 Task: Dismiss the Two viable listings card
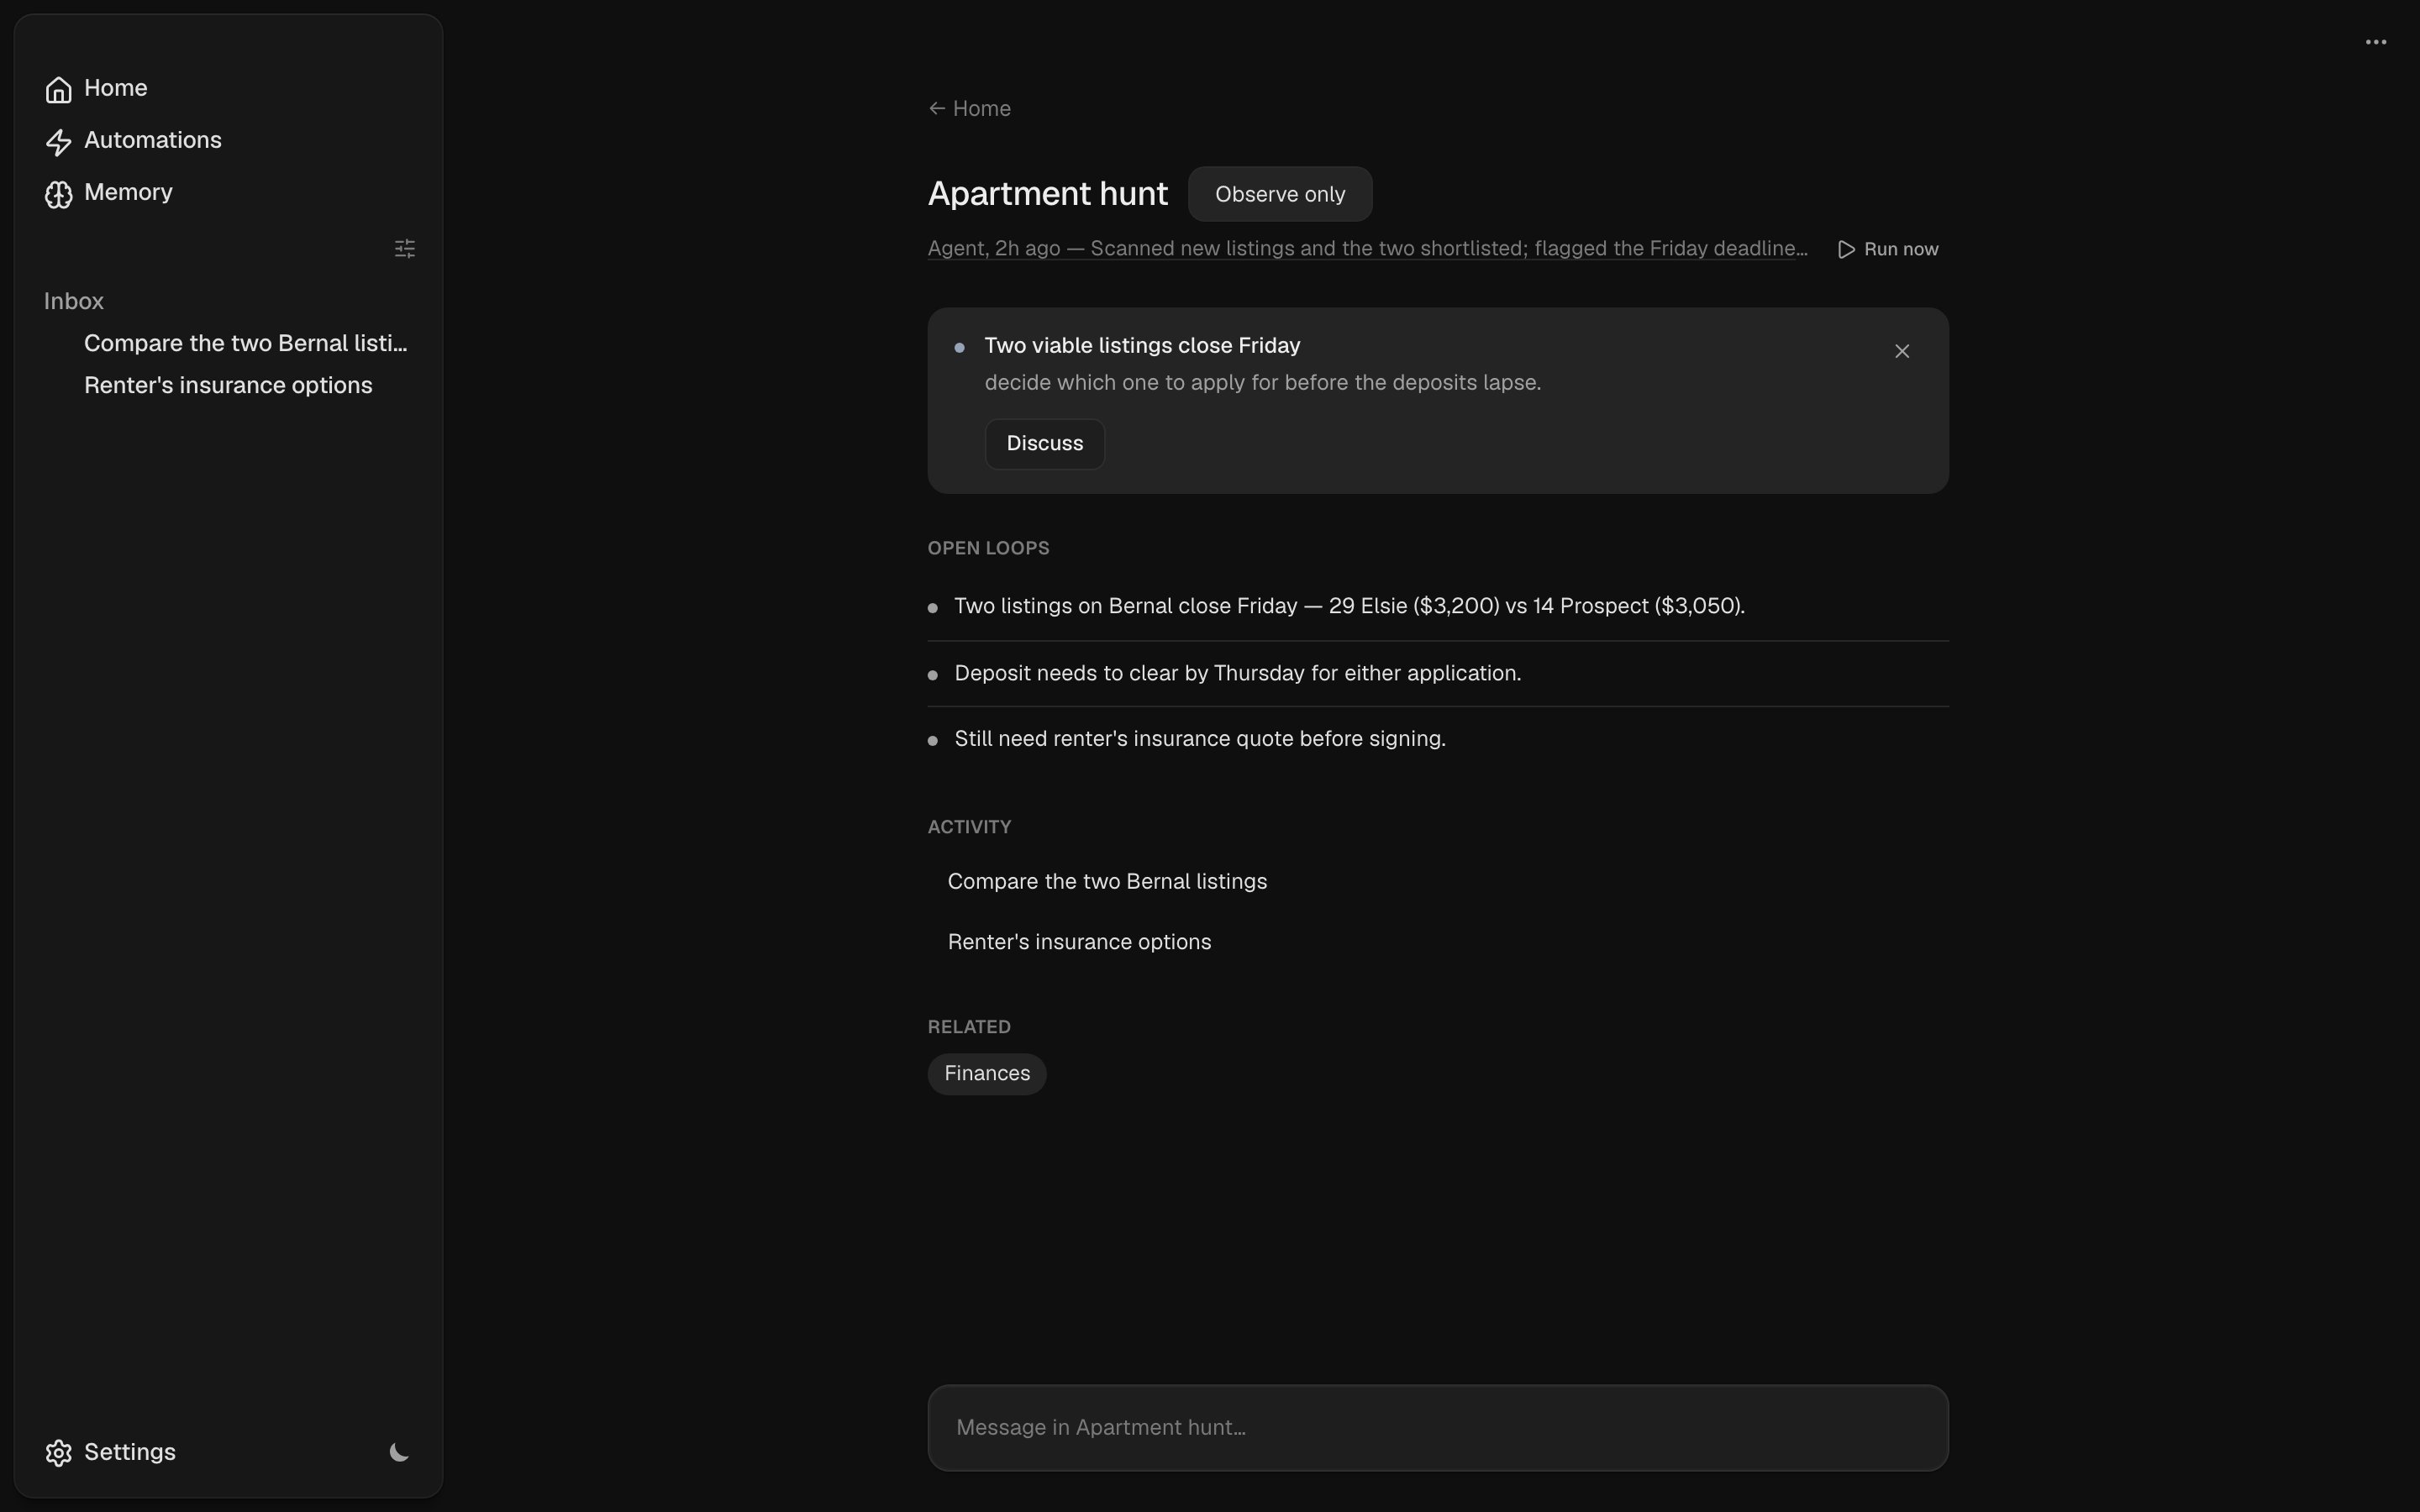click(x=1902, y=351)
